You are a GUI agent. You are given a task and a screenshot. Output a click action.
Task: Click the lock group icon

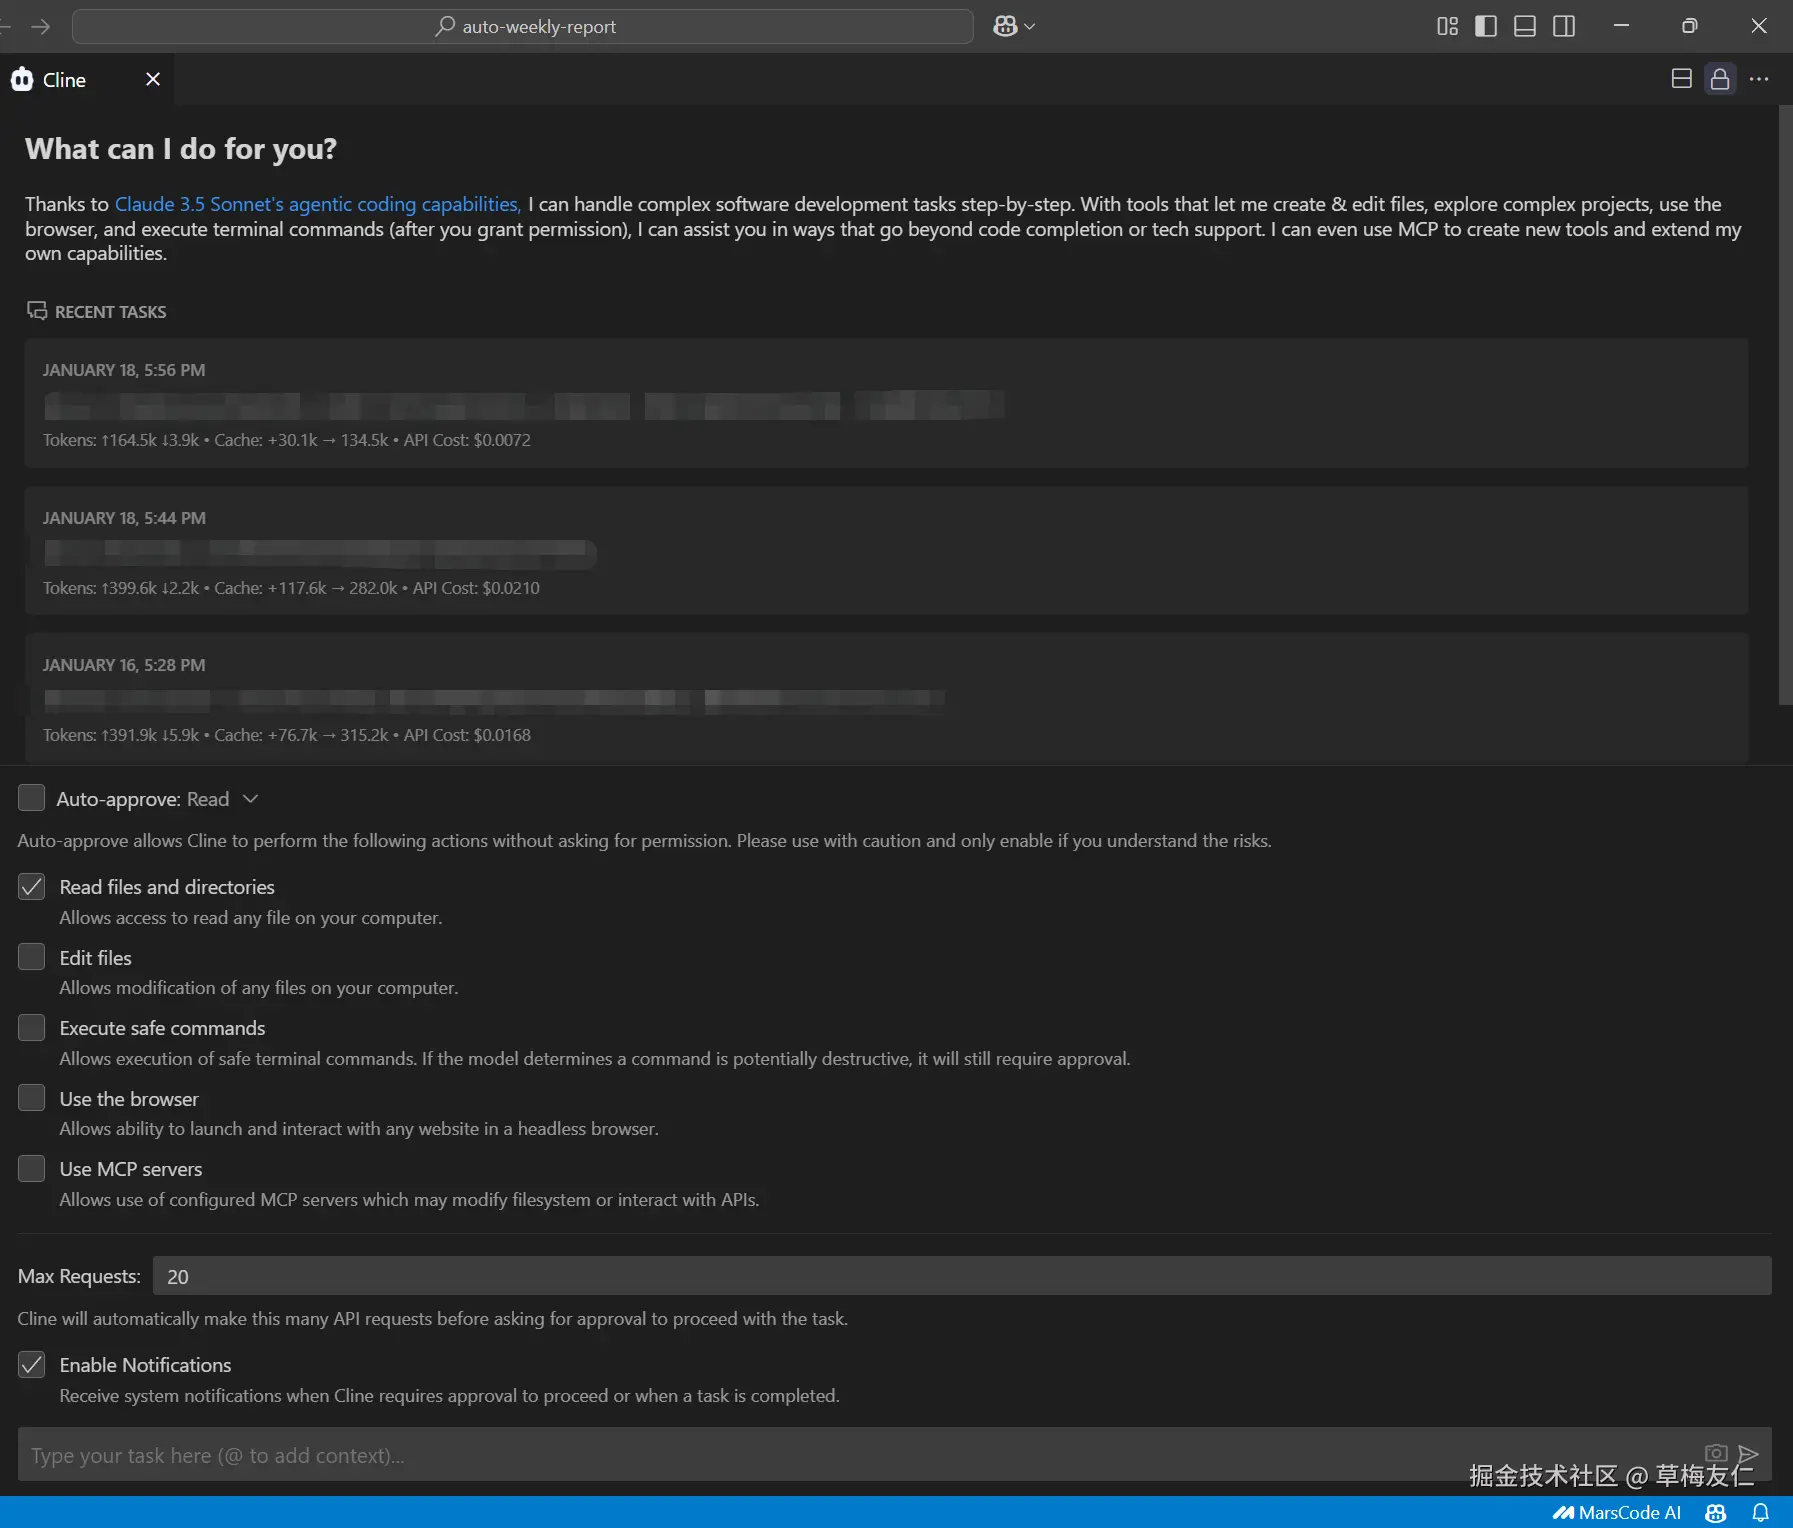click(x=1720, y=79)
